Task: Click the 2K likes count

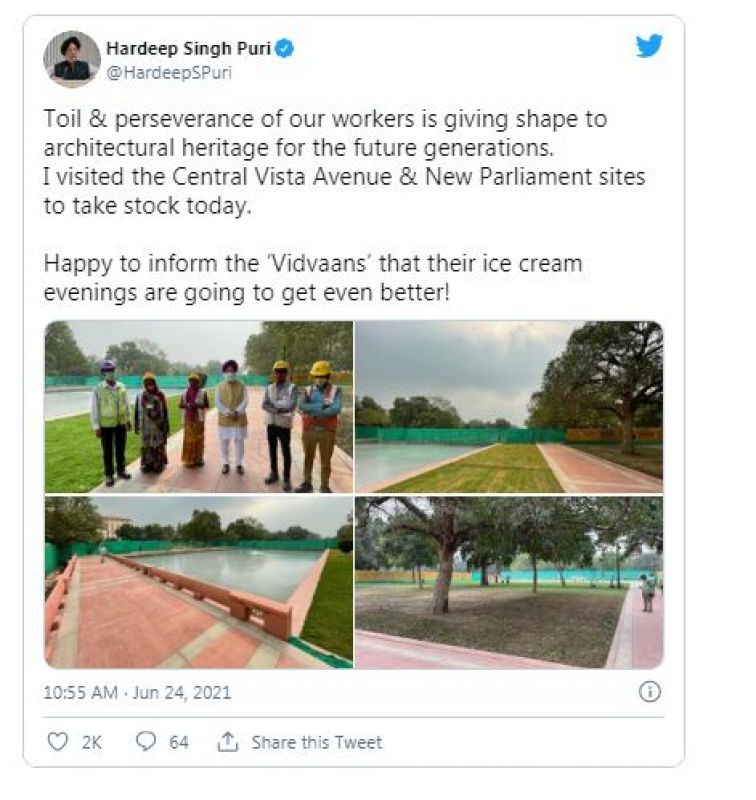Action: click(x=92, y=742)
